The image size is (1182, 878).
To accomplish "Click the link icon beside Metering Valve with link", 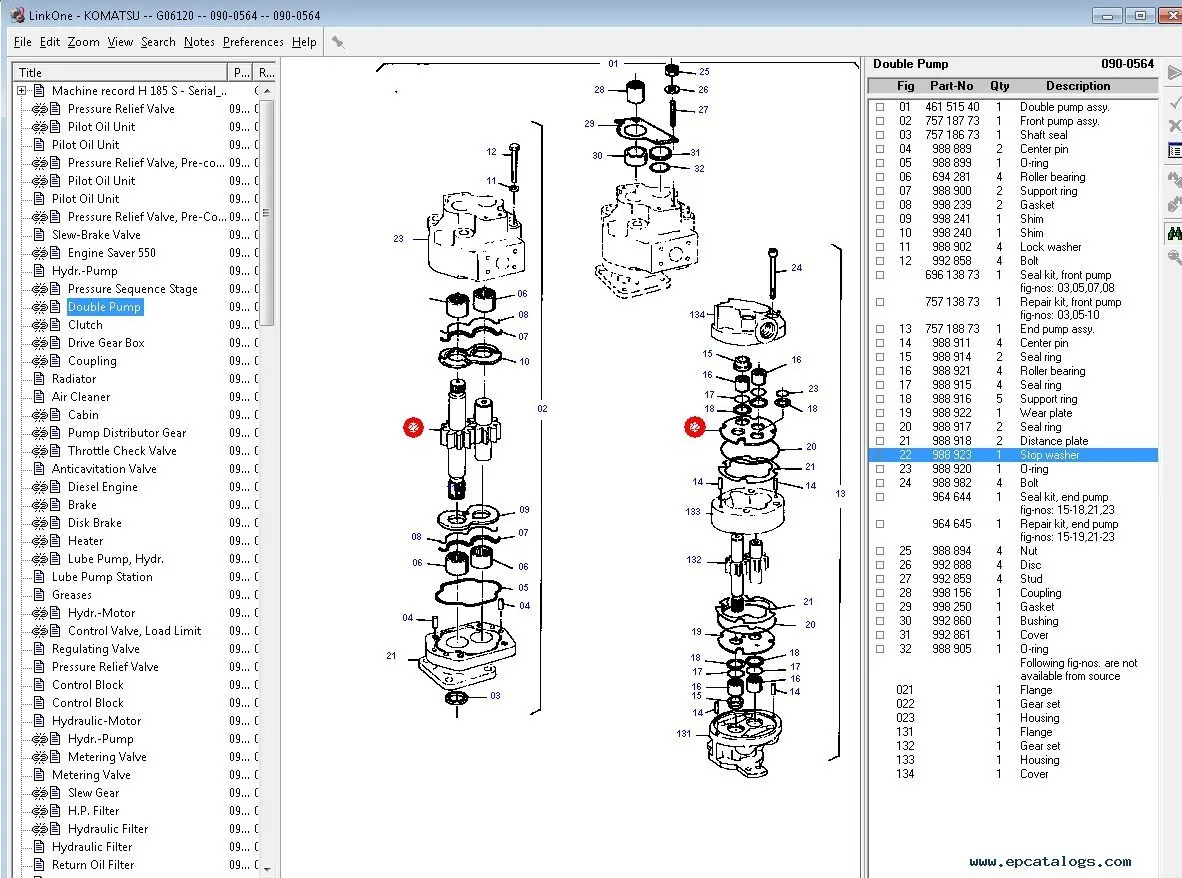I will [x=40, y=757].
